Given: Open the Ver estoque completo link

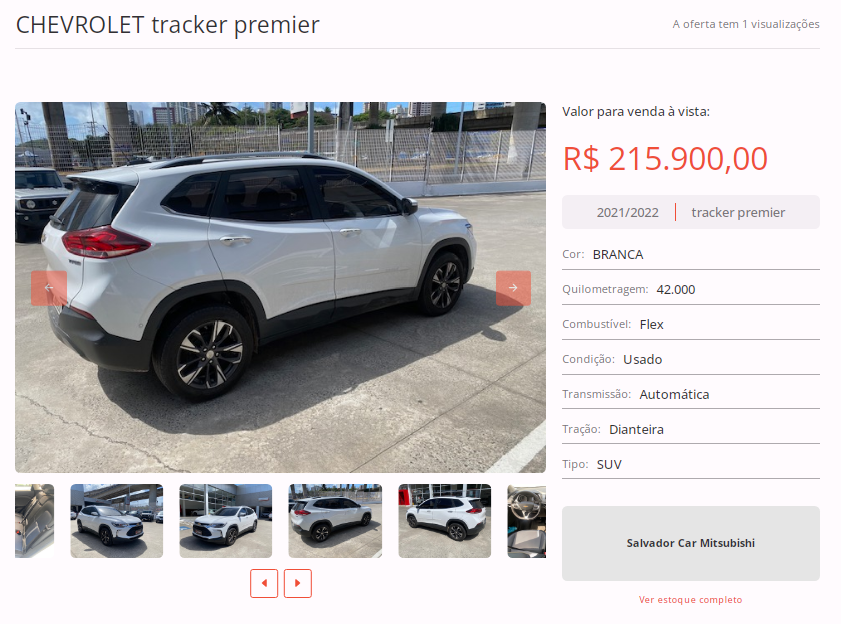Looking at the screenshot, I should point(691,600).
